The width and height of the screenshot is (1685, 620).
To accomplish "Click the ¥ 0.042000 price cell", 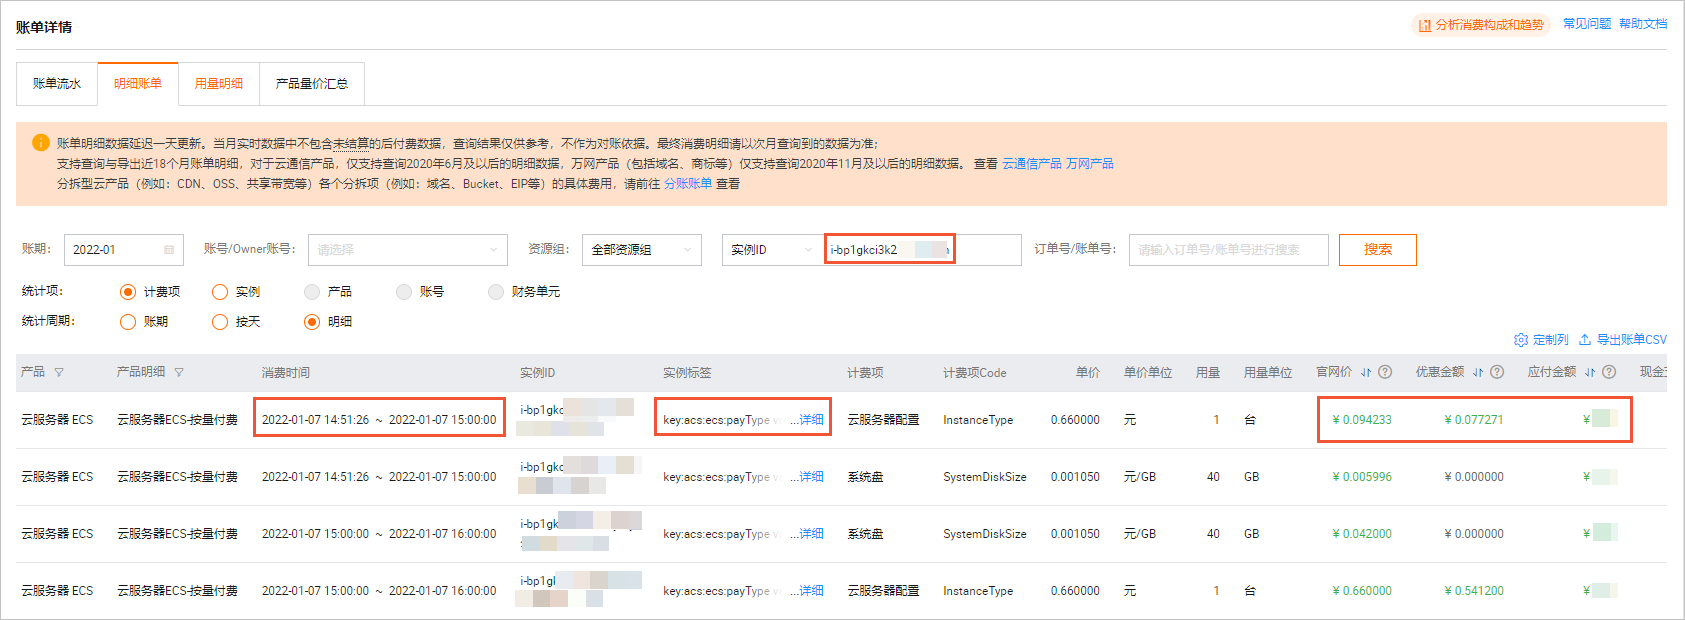I will click(1362, 534).
